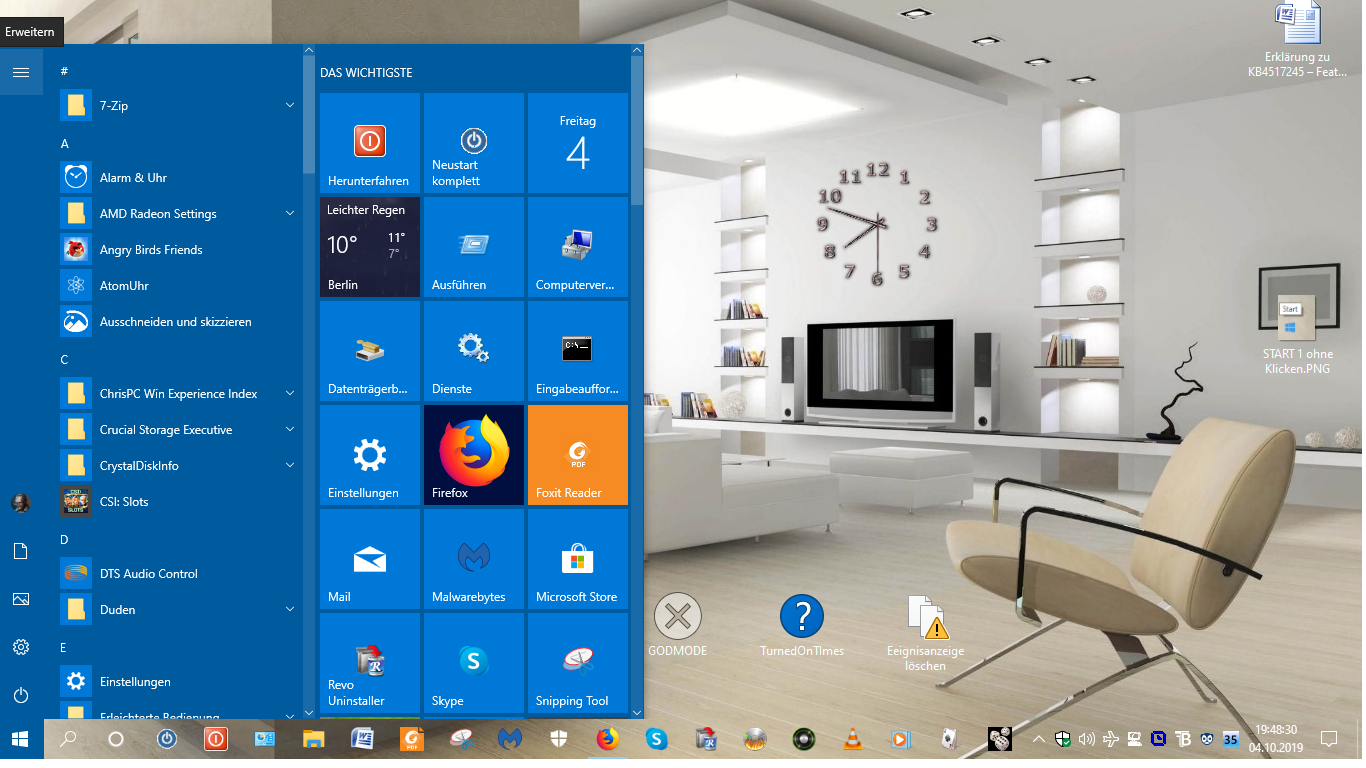Click the DAS WICHTIGSTE group title
The image size is (1366, 768).
[x=366, y=73]
